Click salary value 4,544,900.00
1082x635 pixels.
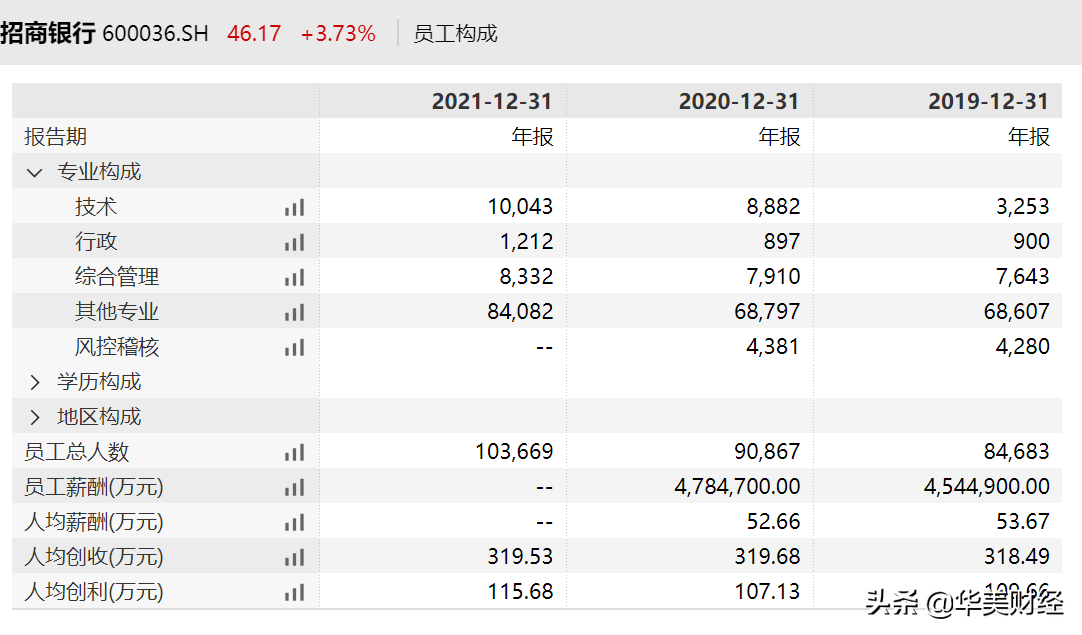(987, 487)
